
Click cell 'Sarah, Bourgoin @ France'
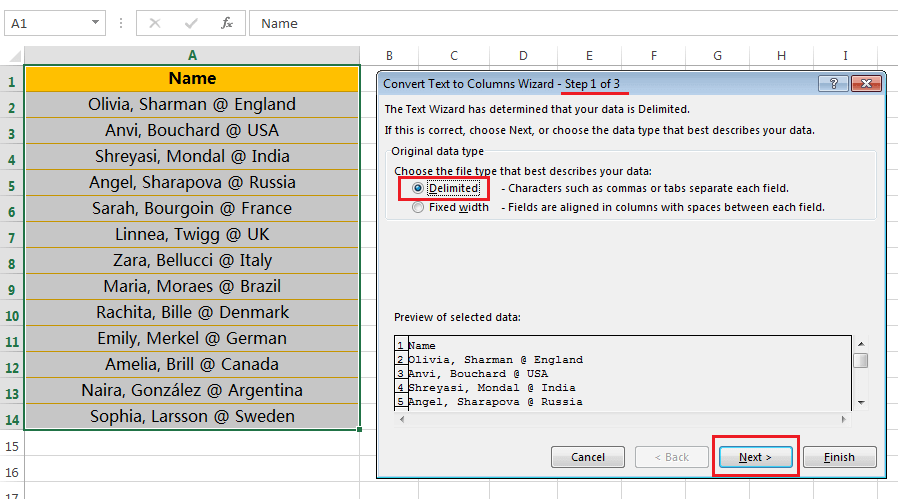click(192, 208)
